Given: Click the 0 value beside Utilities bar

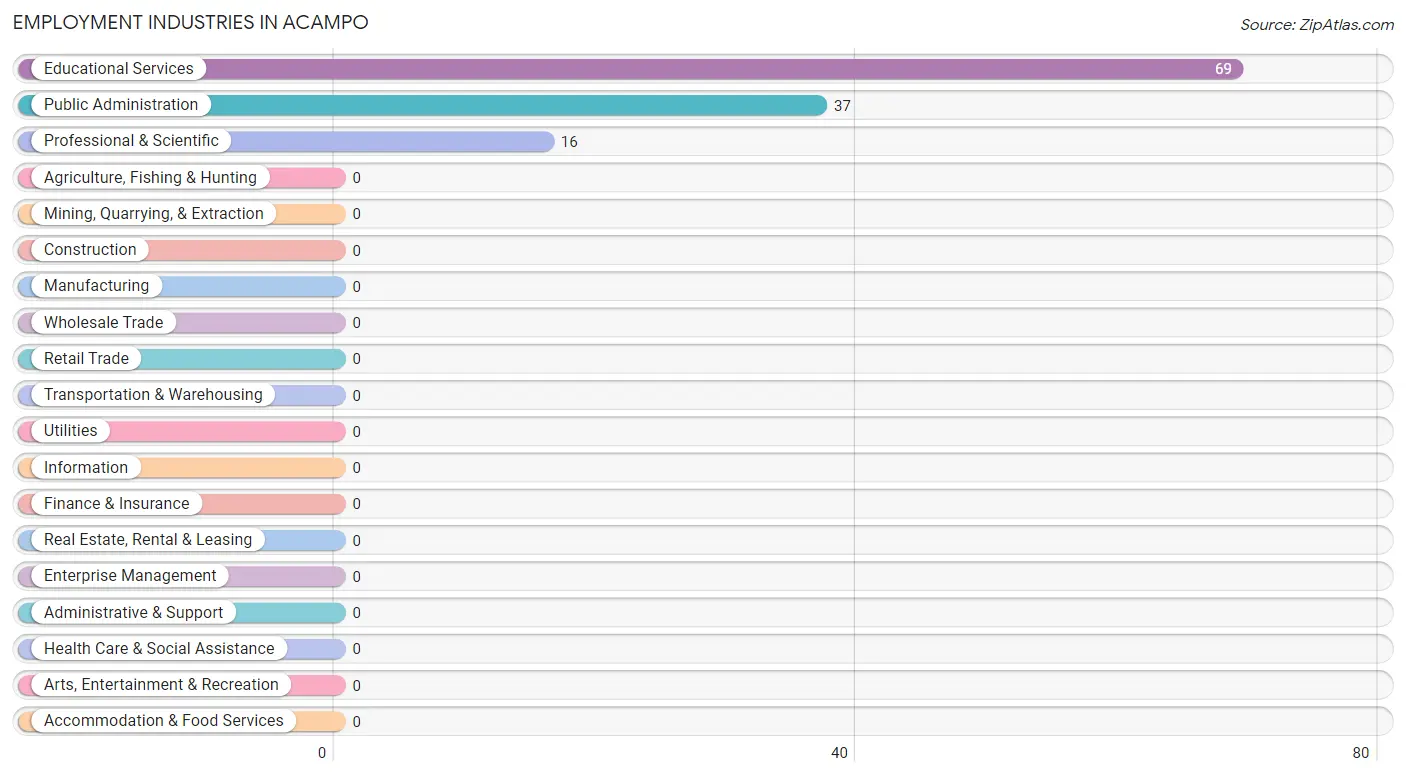Looking at the screenshot, I should (x=356, y=432).
